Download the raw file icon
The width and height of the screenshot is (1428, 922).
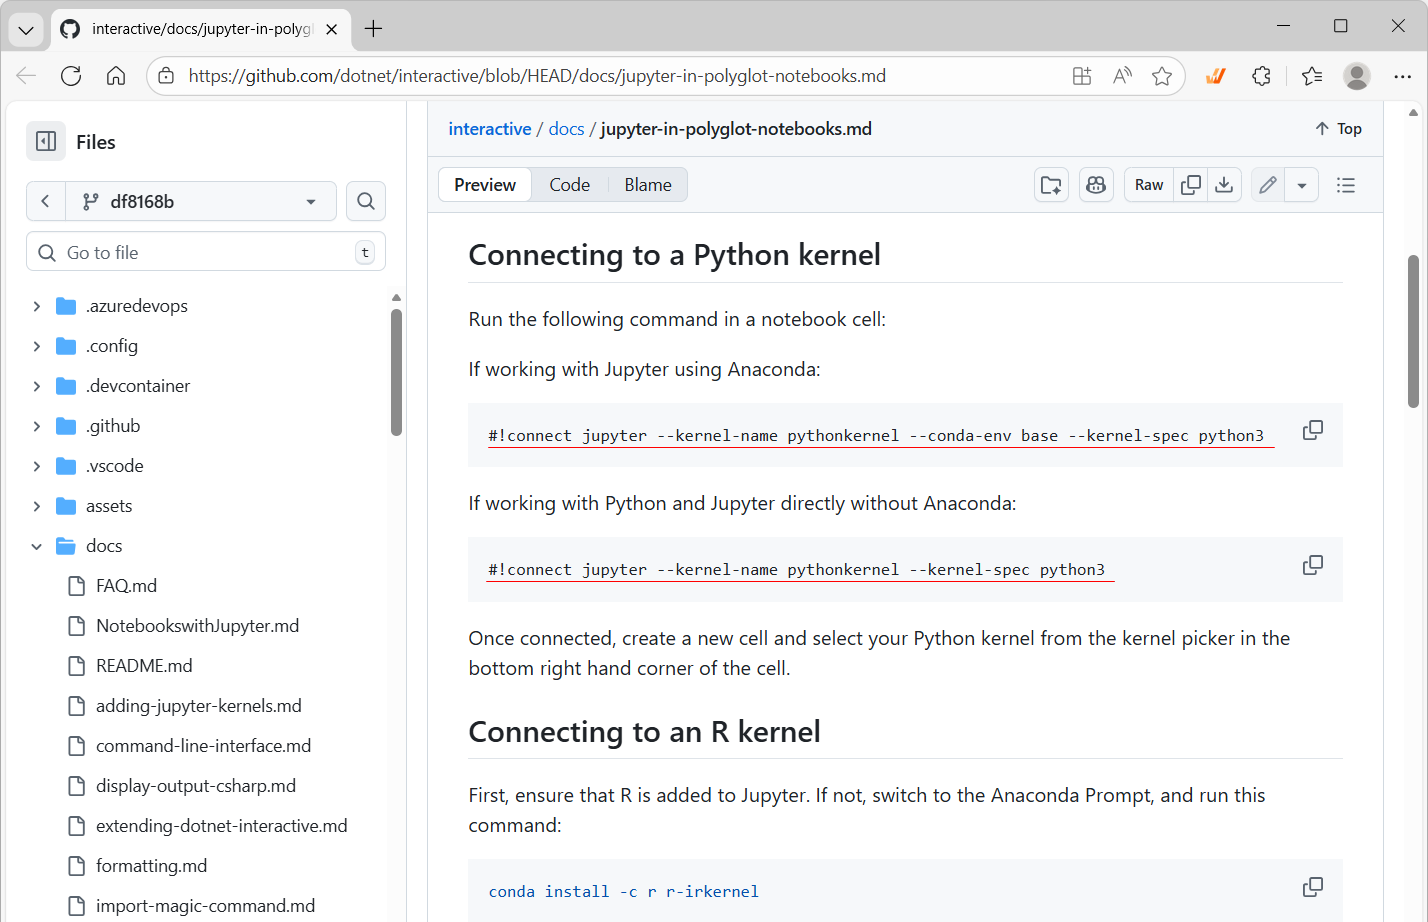[1224, 185]
